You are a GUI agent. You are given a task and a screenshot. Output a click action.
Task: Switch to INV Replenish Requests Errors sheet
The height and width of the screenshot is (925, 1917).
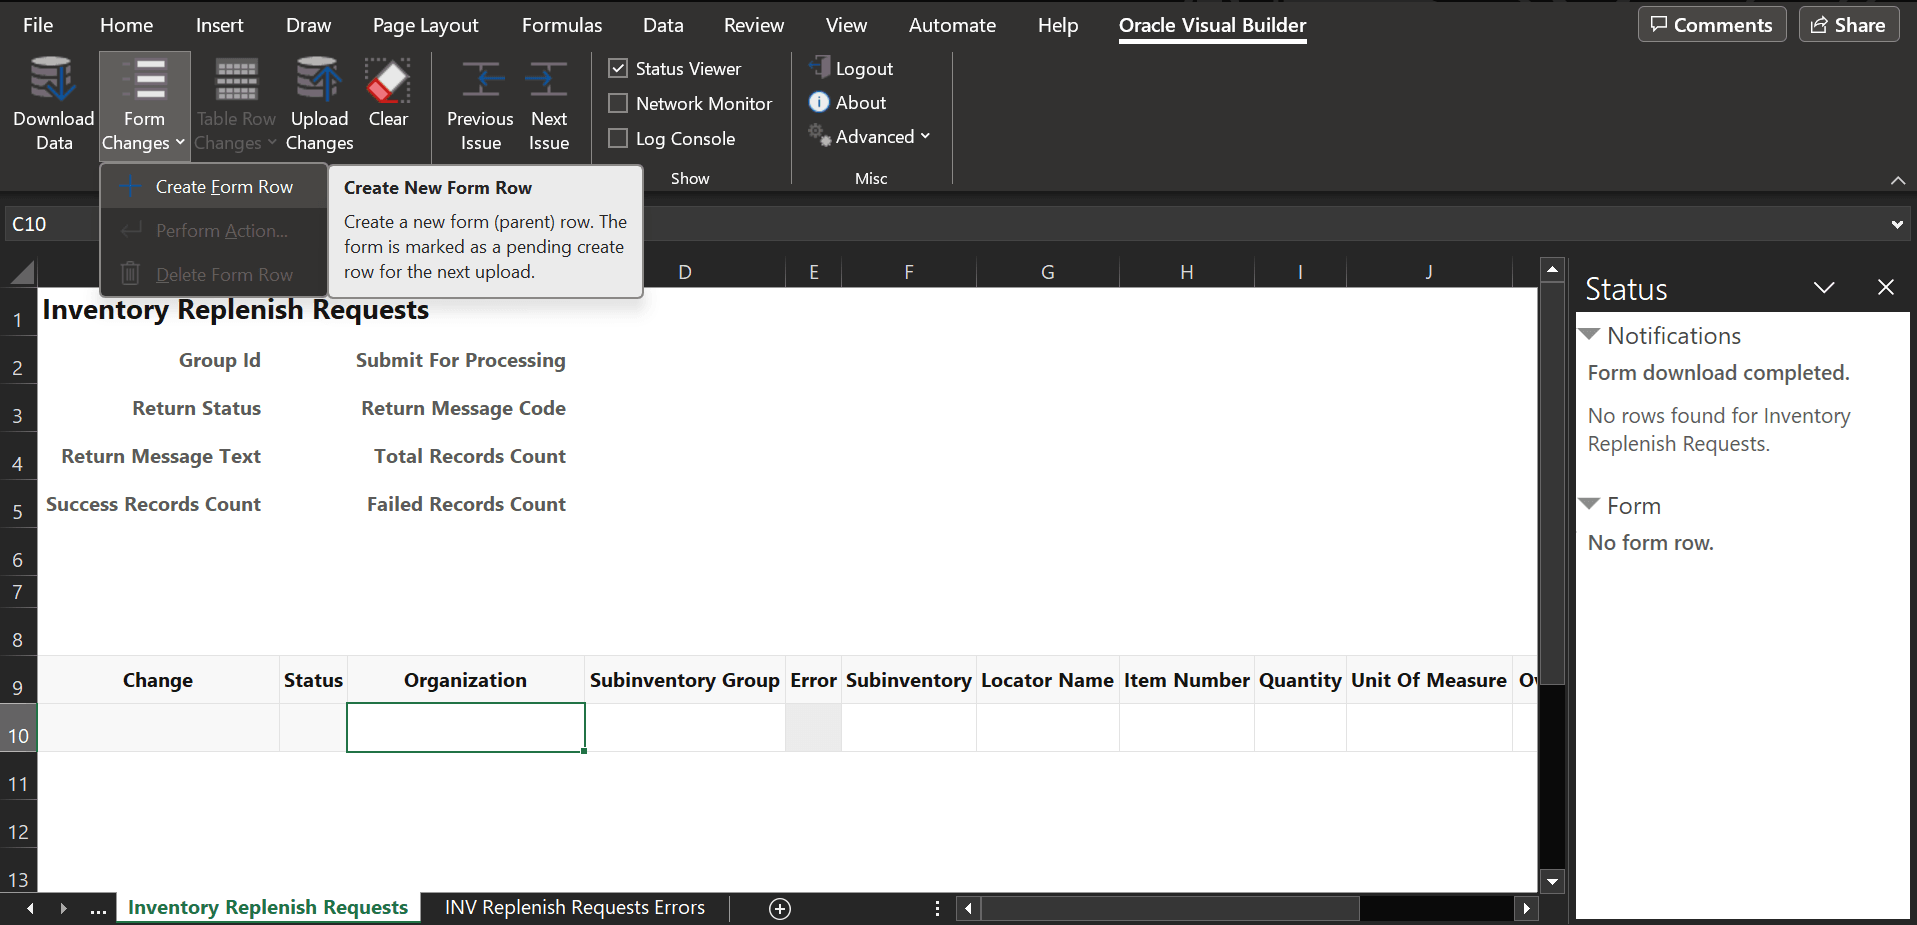coord(574,907)
